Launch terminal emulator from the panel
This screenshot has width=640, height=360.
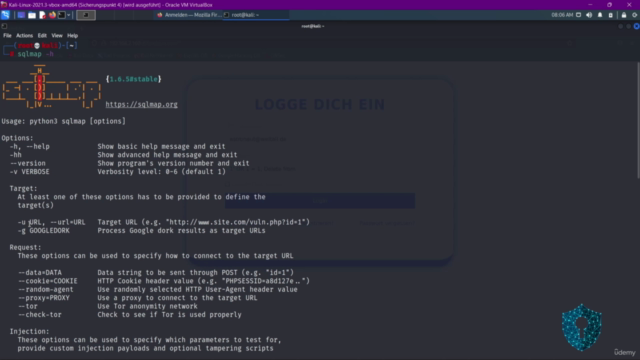pyautogui.click(x=62, y=15)
